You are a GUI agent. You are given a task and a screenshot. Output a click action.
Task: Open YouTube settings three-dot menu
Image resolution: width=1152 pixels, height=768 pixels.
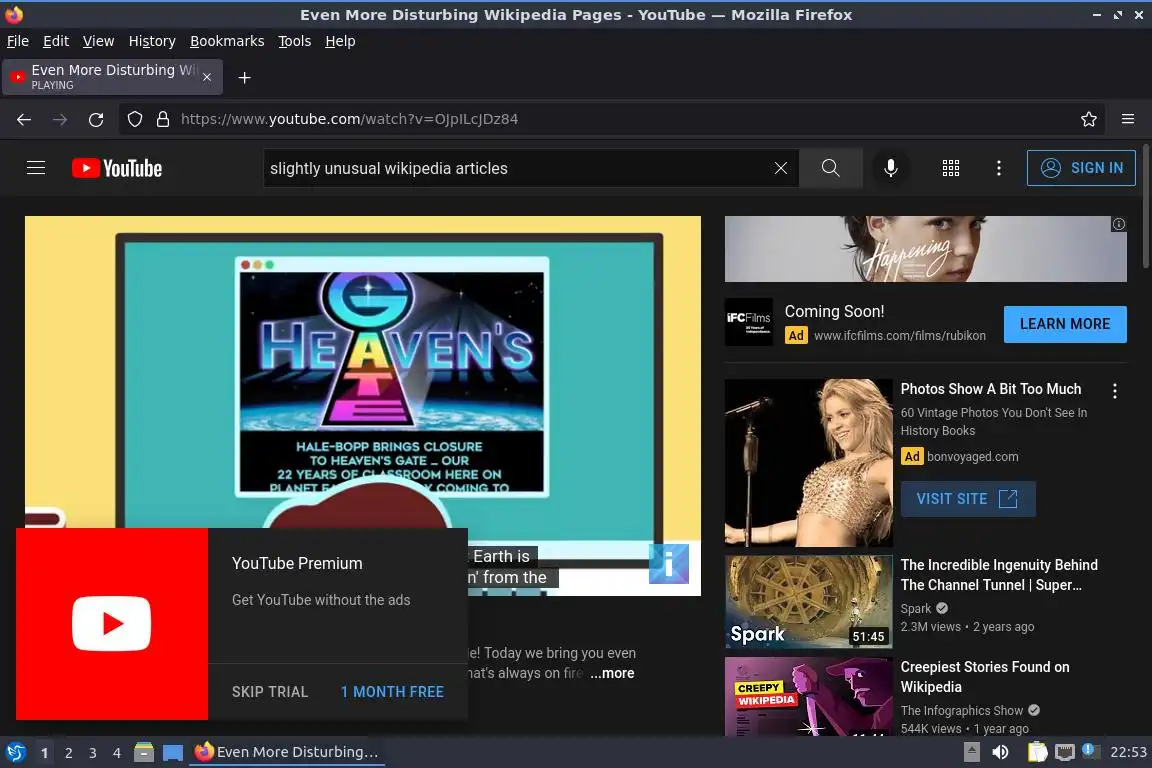(998, 168)
